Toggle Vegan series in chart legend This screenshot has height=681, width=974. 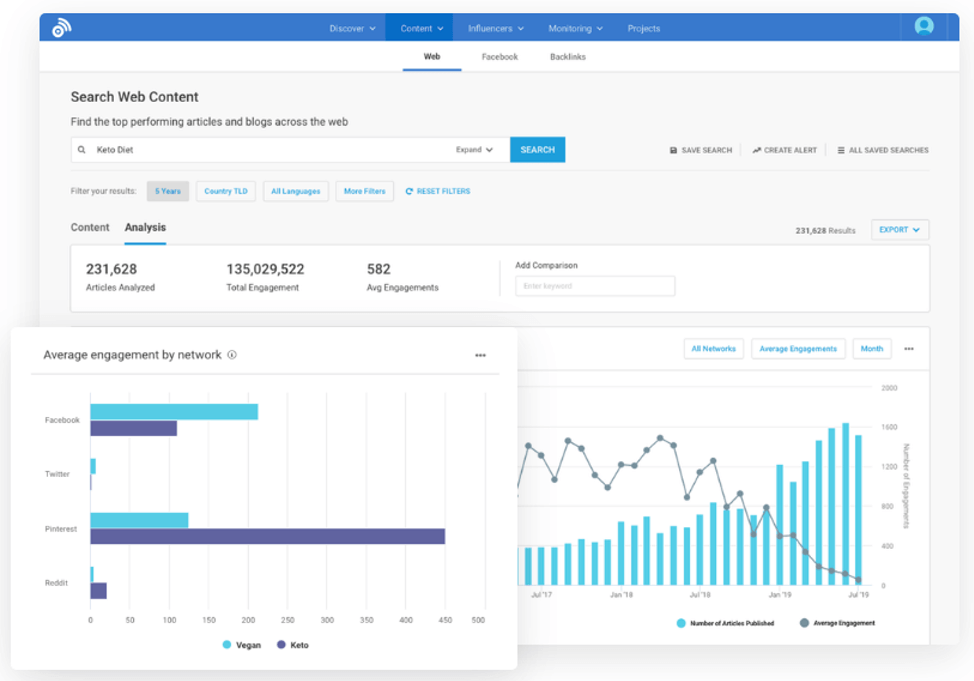(x=242, y=645)
